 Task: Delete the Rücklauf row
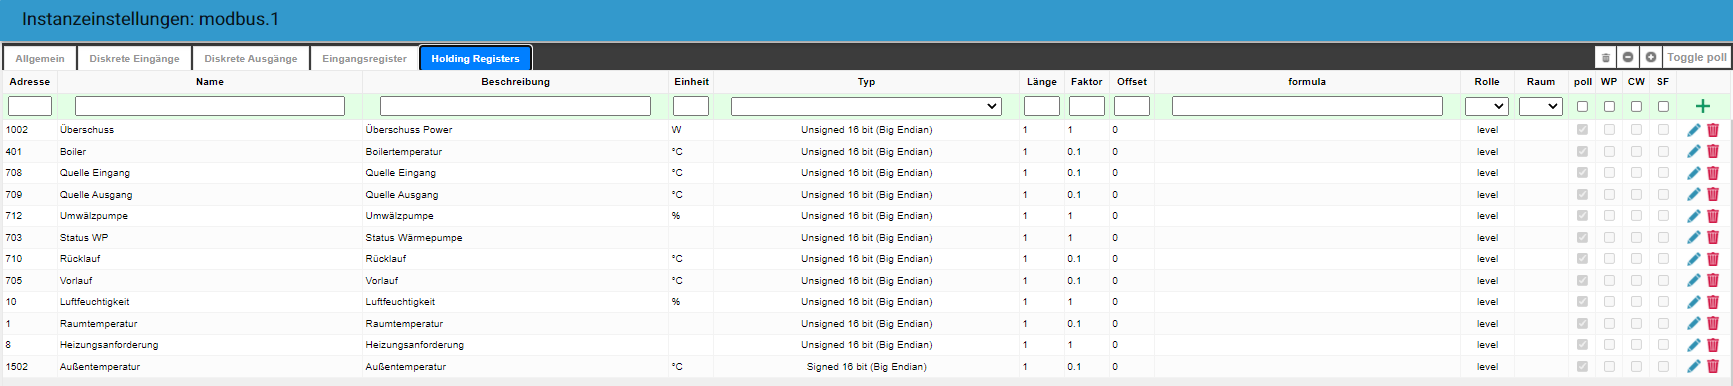coord(1713,259)
